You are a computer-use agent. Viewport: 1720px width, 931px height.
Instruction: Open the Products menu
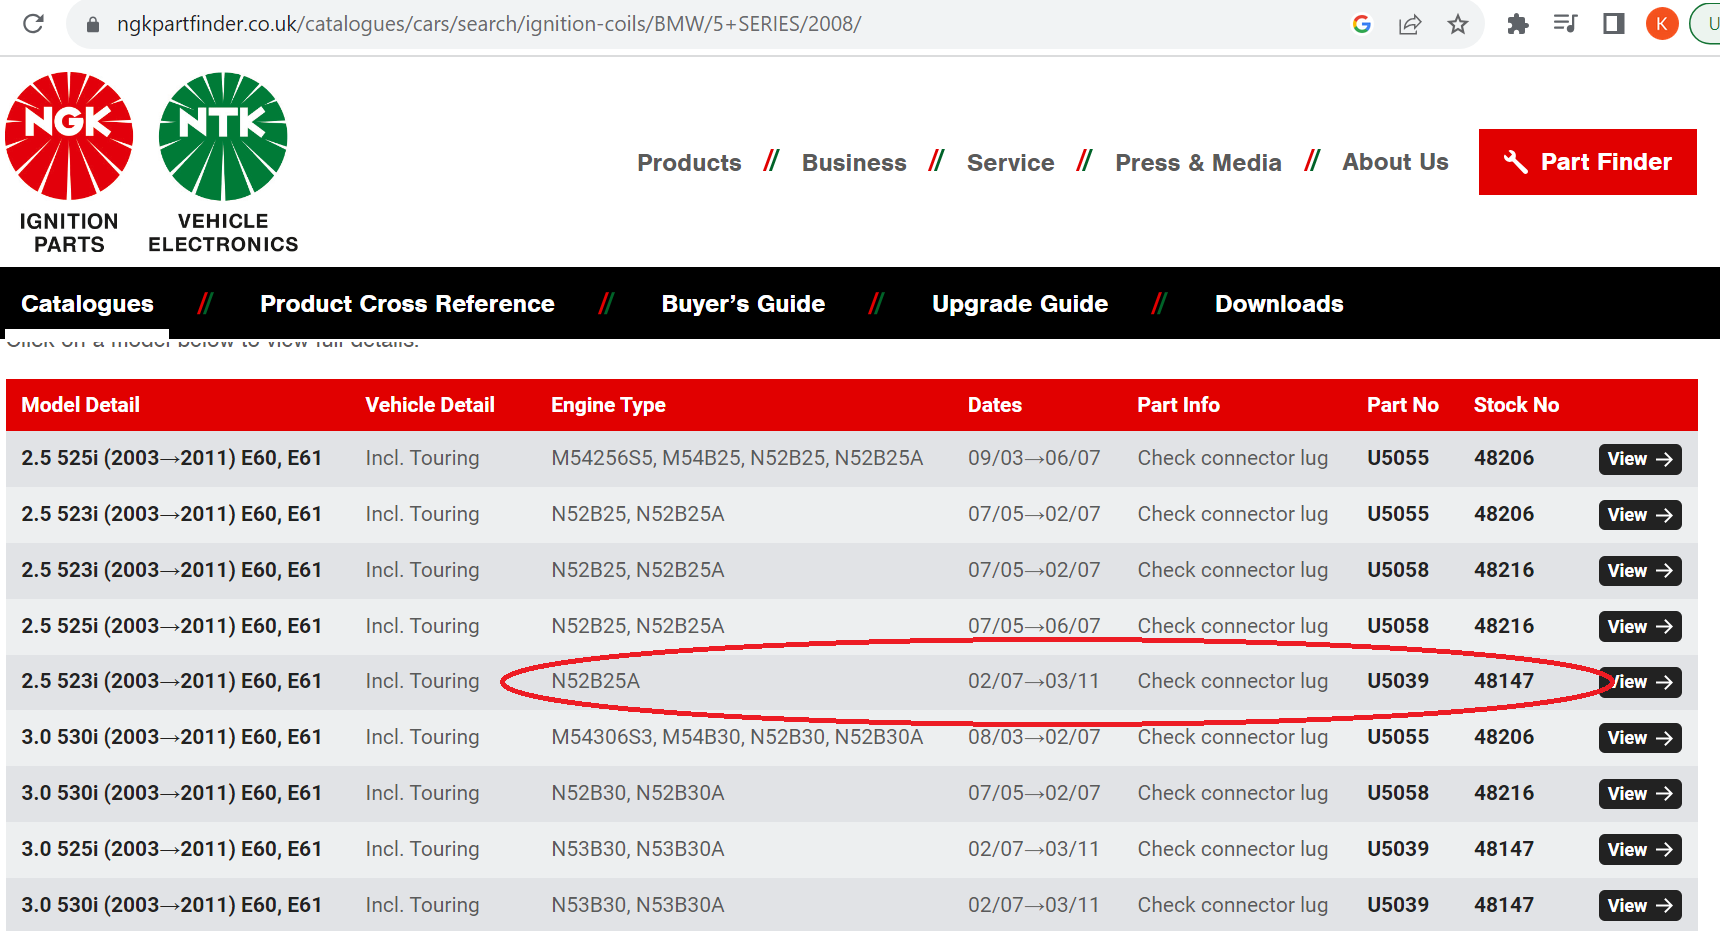coord(689,163)
